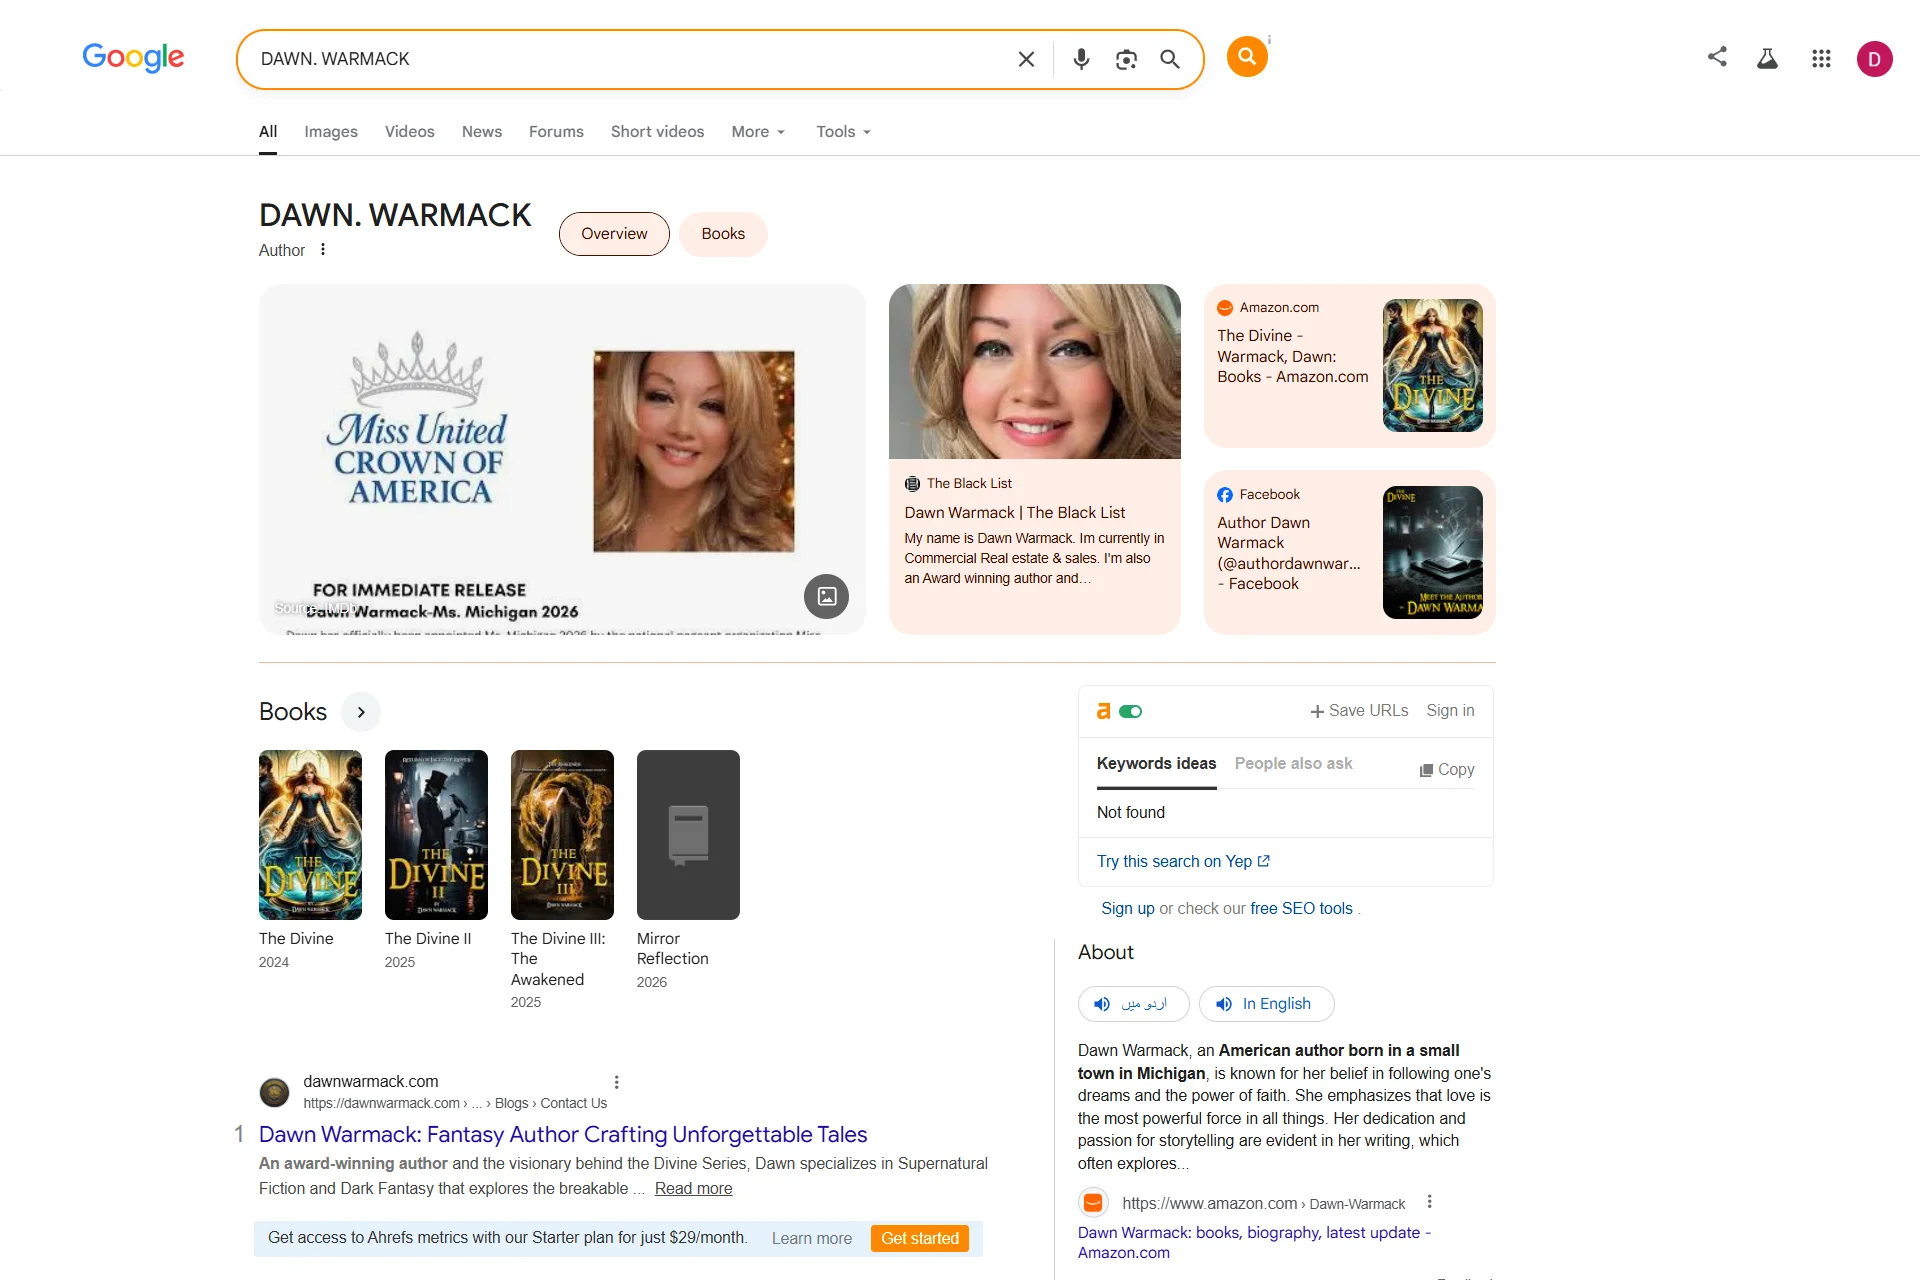Screen dimensions: 1920x1280
Task: Open the Google account avatar
Action: coord(1874,59)
